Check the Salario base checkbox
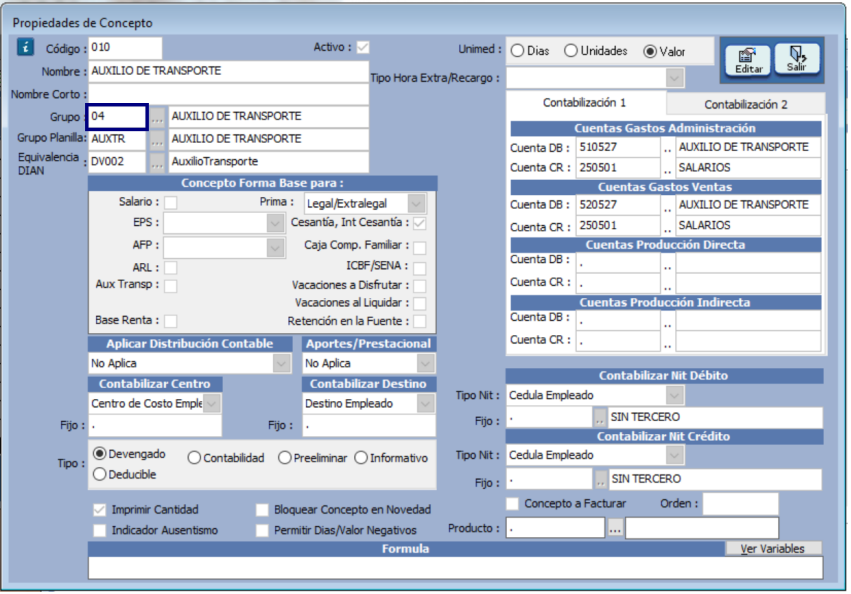The image size is (851, 594). pyautogui.click(x=170, y=203)
